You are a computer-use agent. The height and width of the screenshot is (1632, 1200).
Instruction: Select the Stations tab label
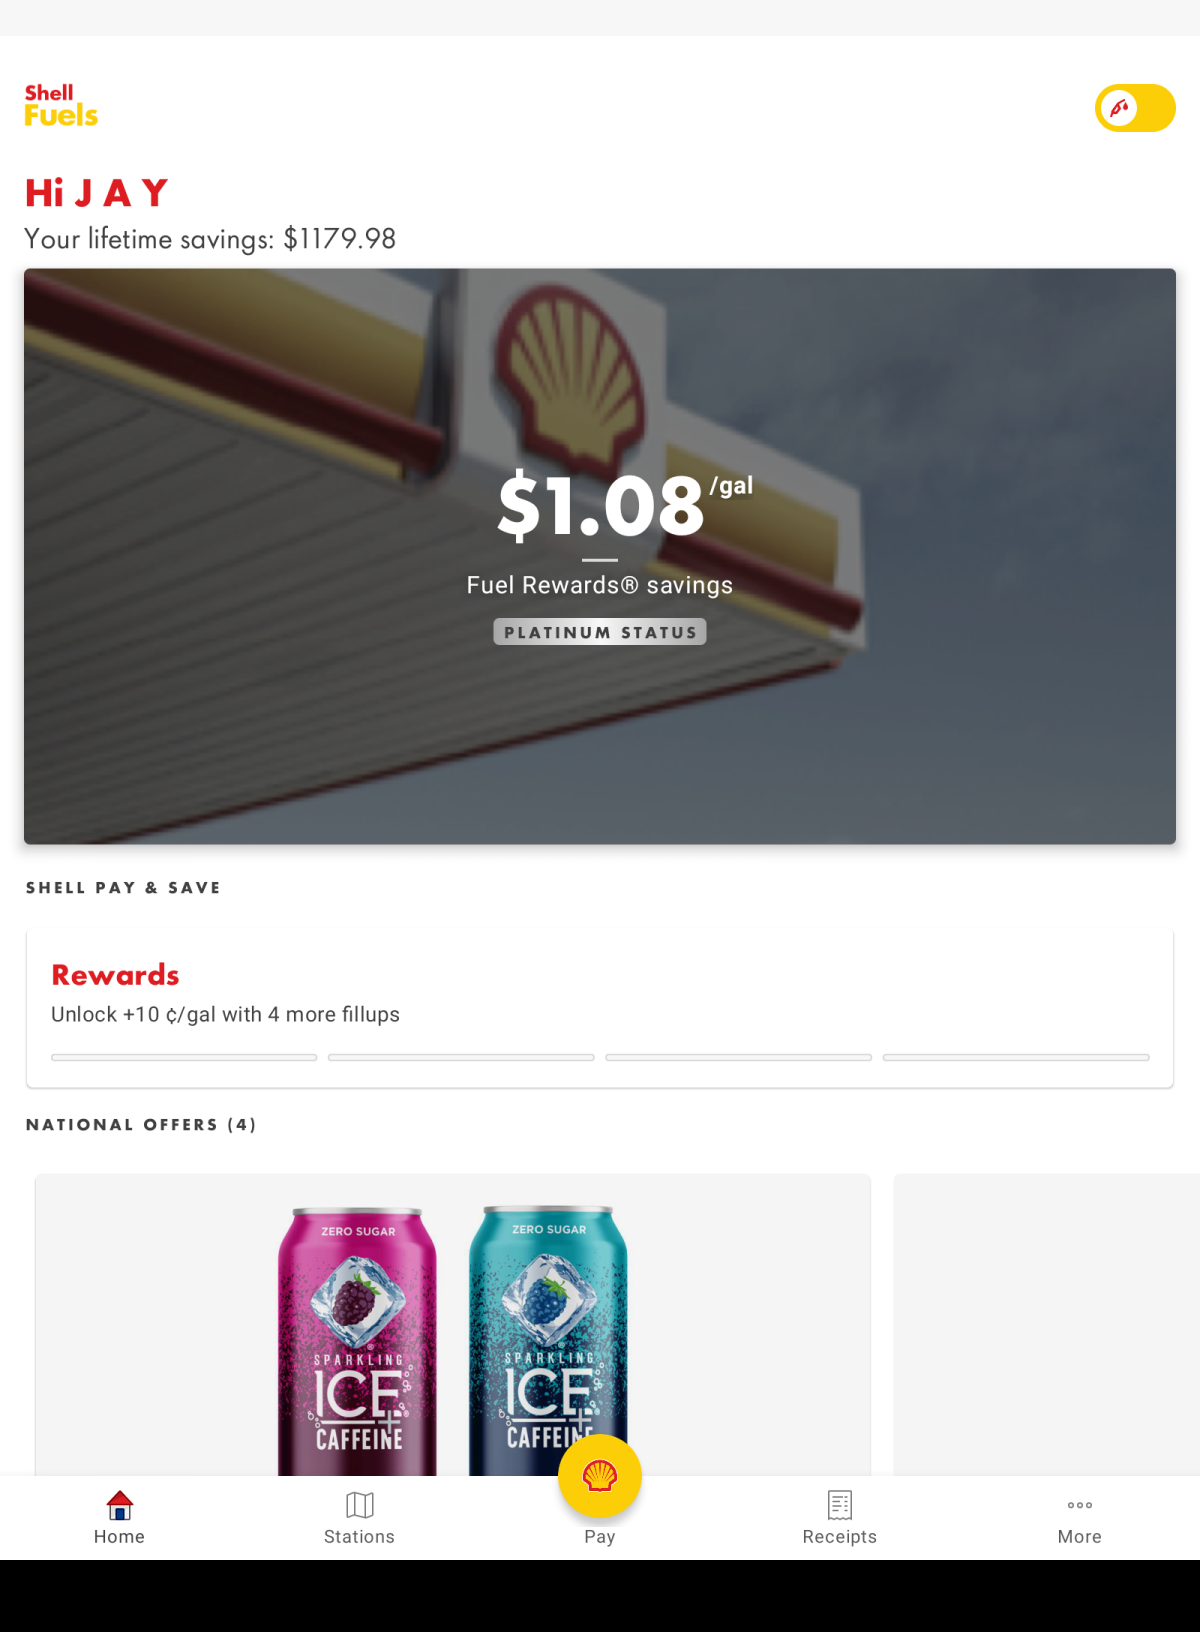(x=359, y=1537)
